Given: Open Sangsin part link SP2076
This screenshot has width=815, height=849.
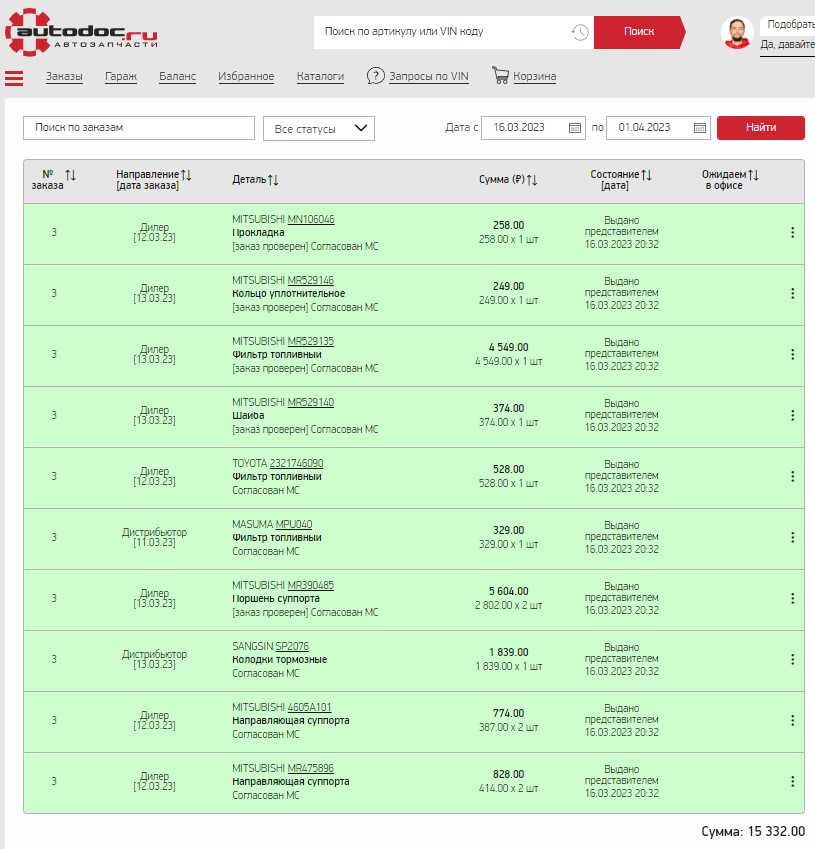Looking at the screenshot, I should tap(292, 646).
